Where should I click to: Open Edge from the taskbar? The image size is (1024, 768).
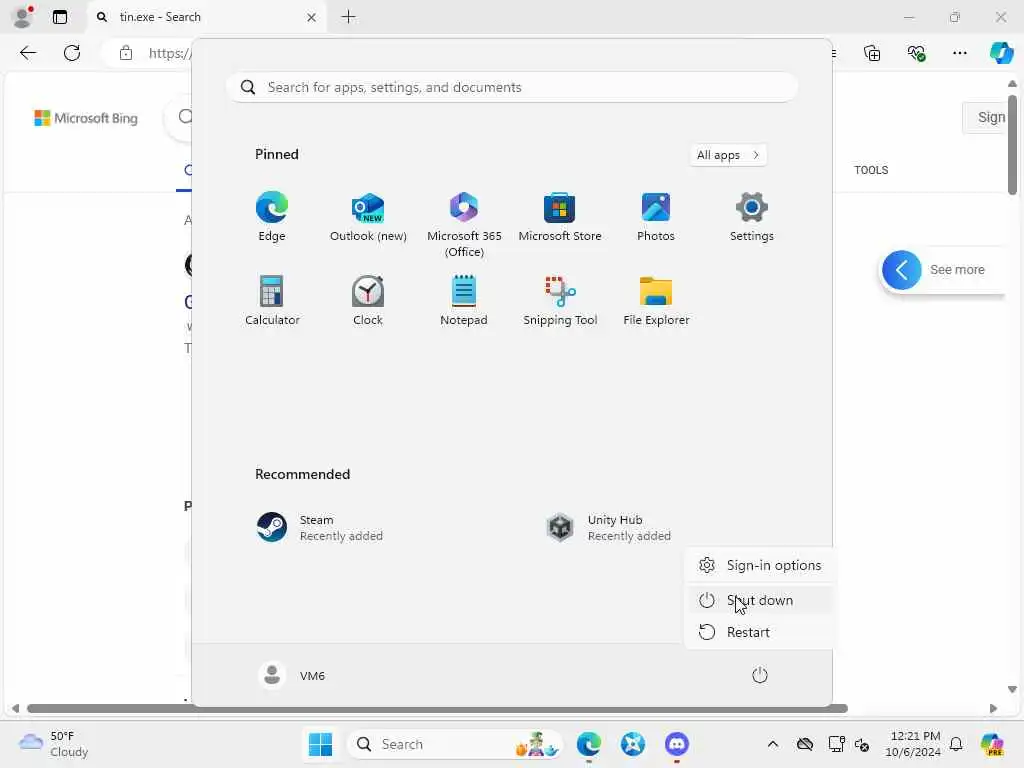pos(589,744)
